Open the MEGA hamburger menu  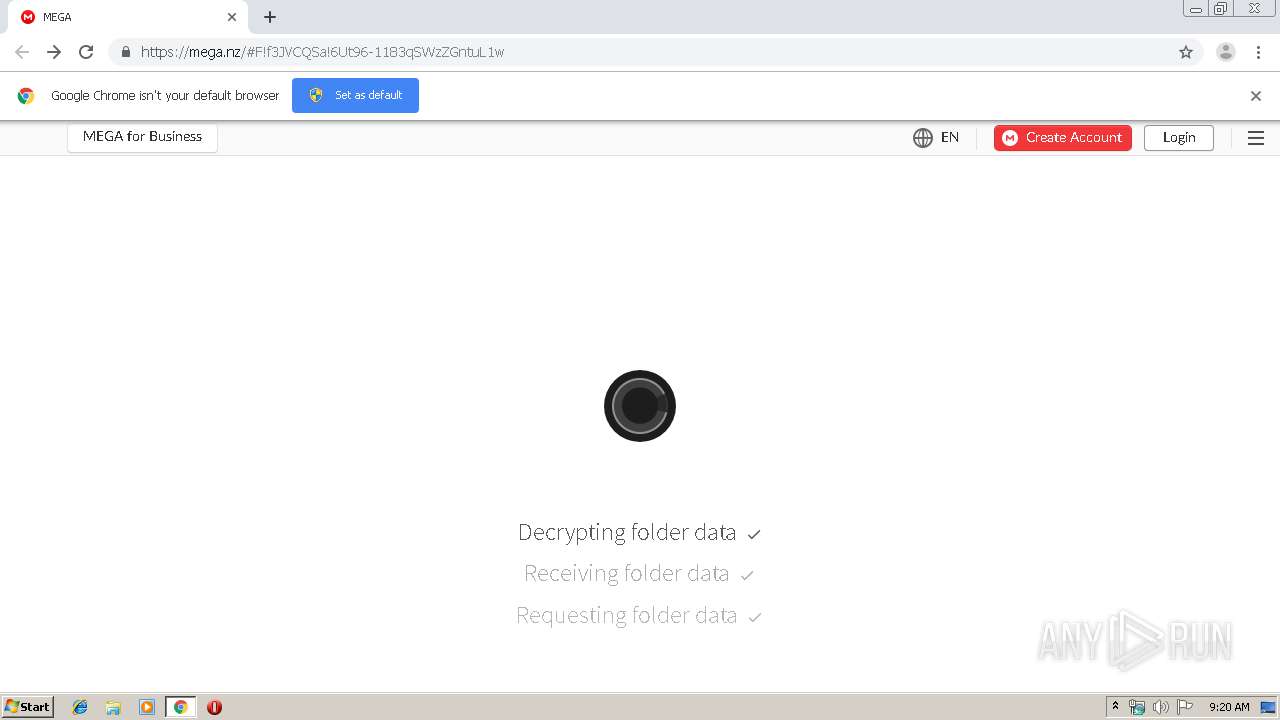point(1256,138)
